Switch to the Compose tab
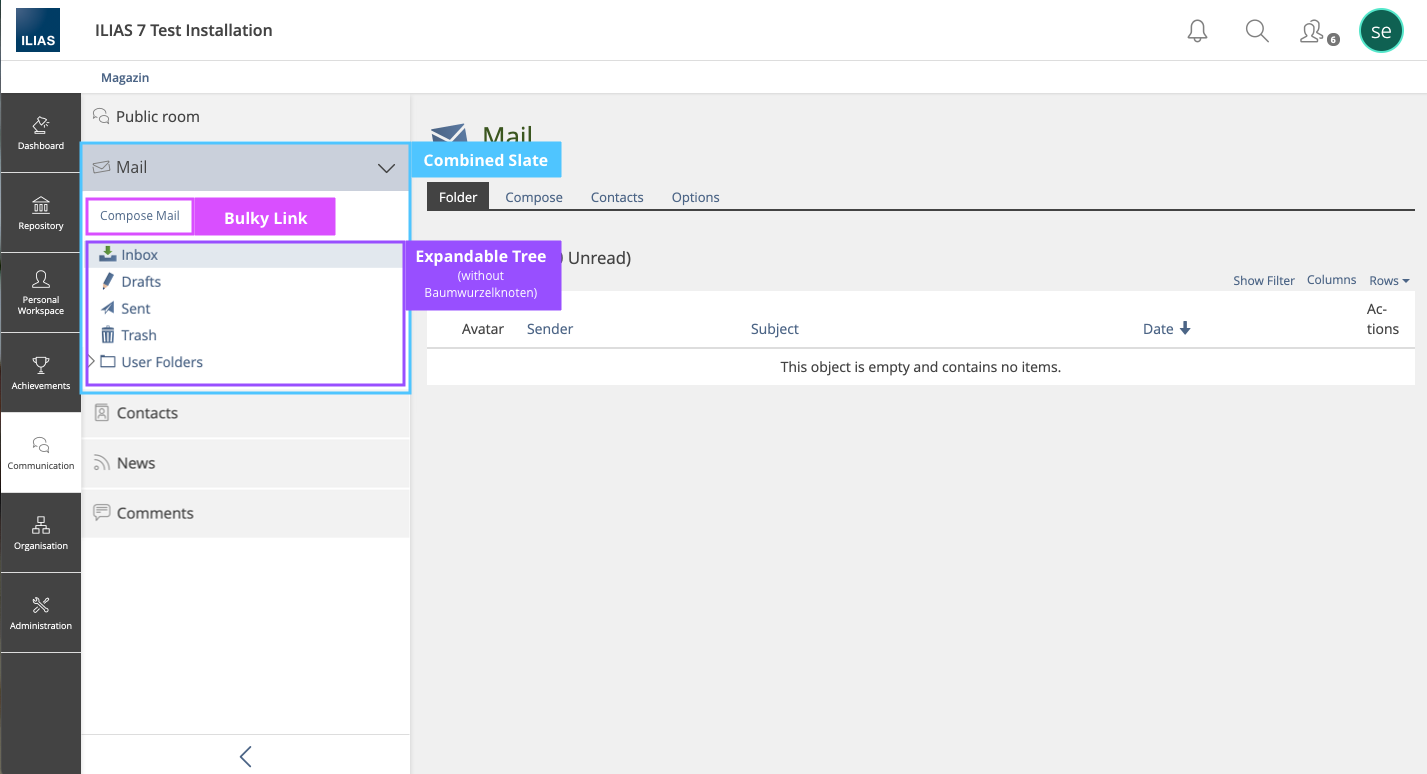 tap(534, 197)
